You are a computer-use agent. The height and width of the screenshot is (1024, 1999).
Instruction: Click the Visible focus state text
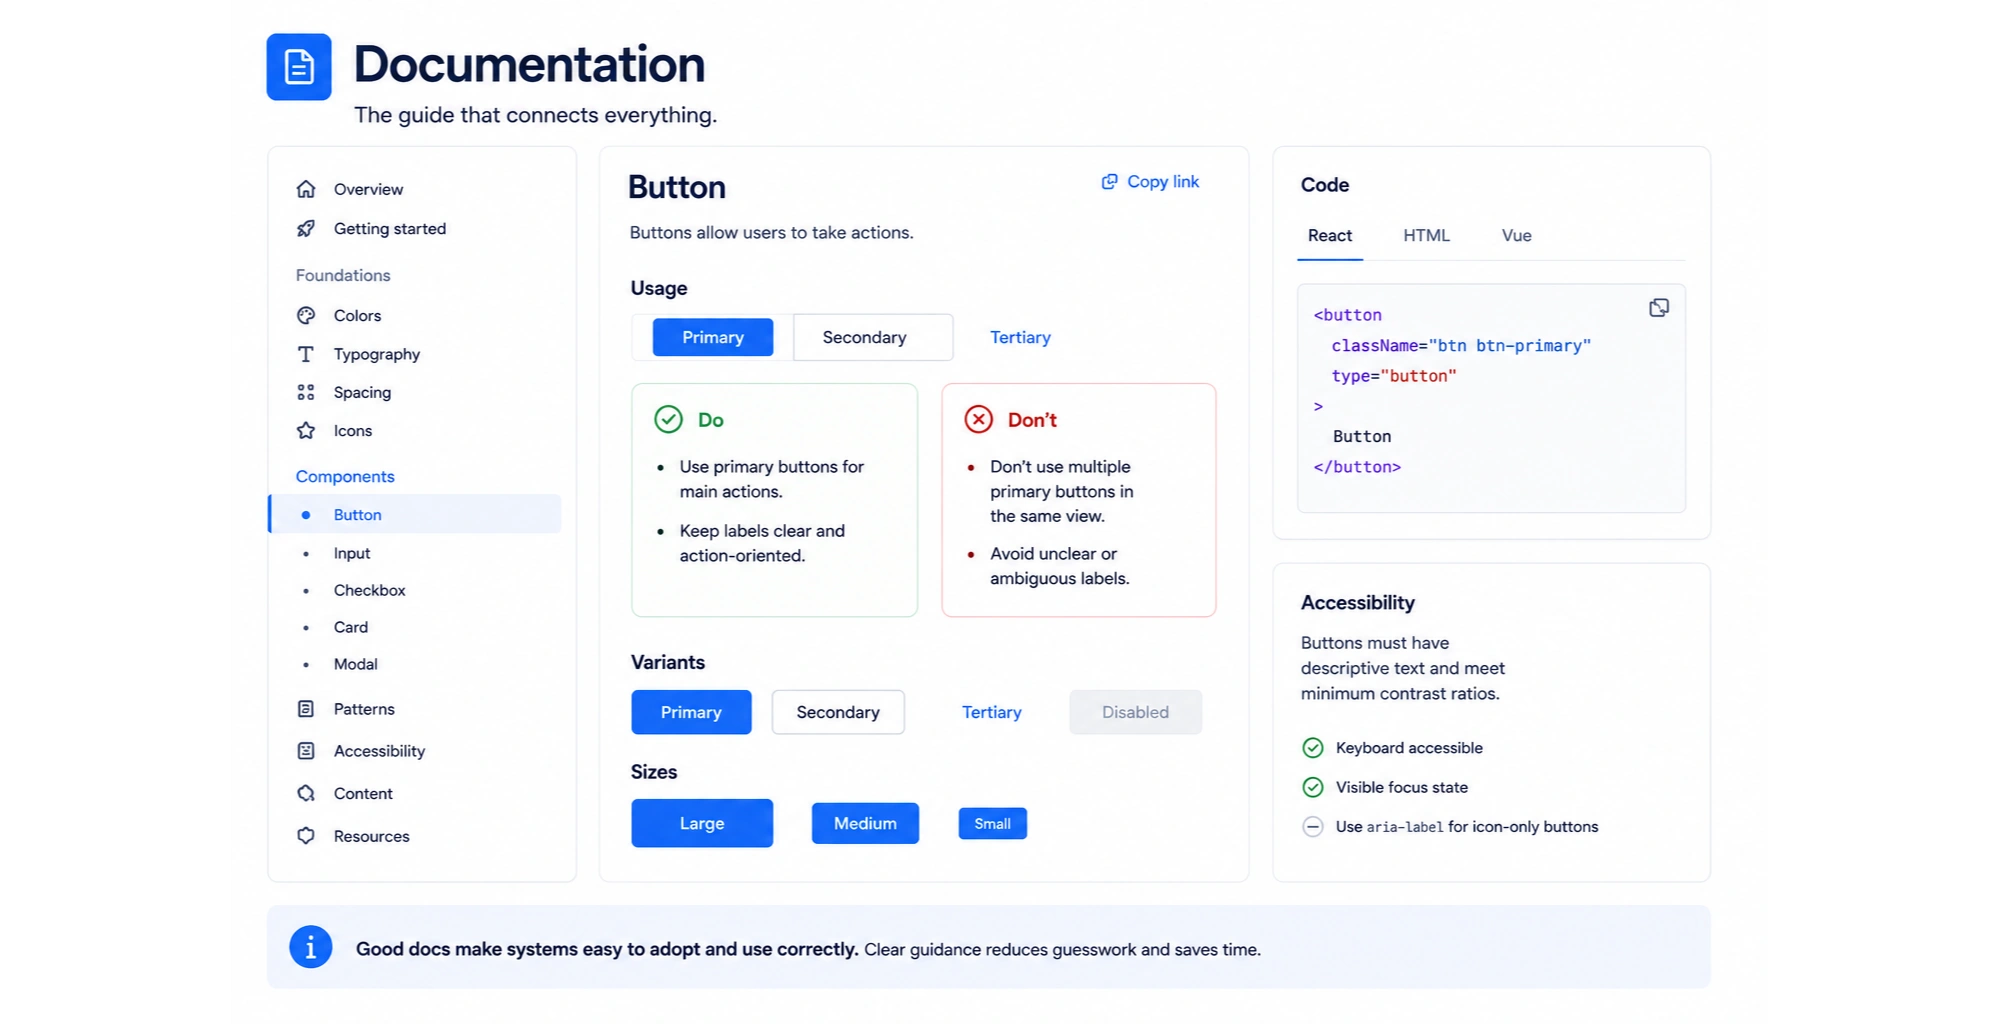point(1402,787)
